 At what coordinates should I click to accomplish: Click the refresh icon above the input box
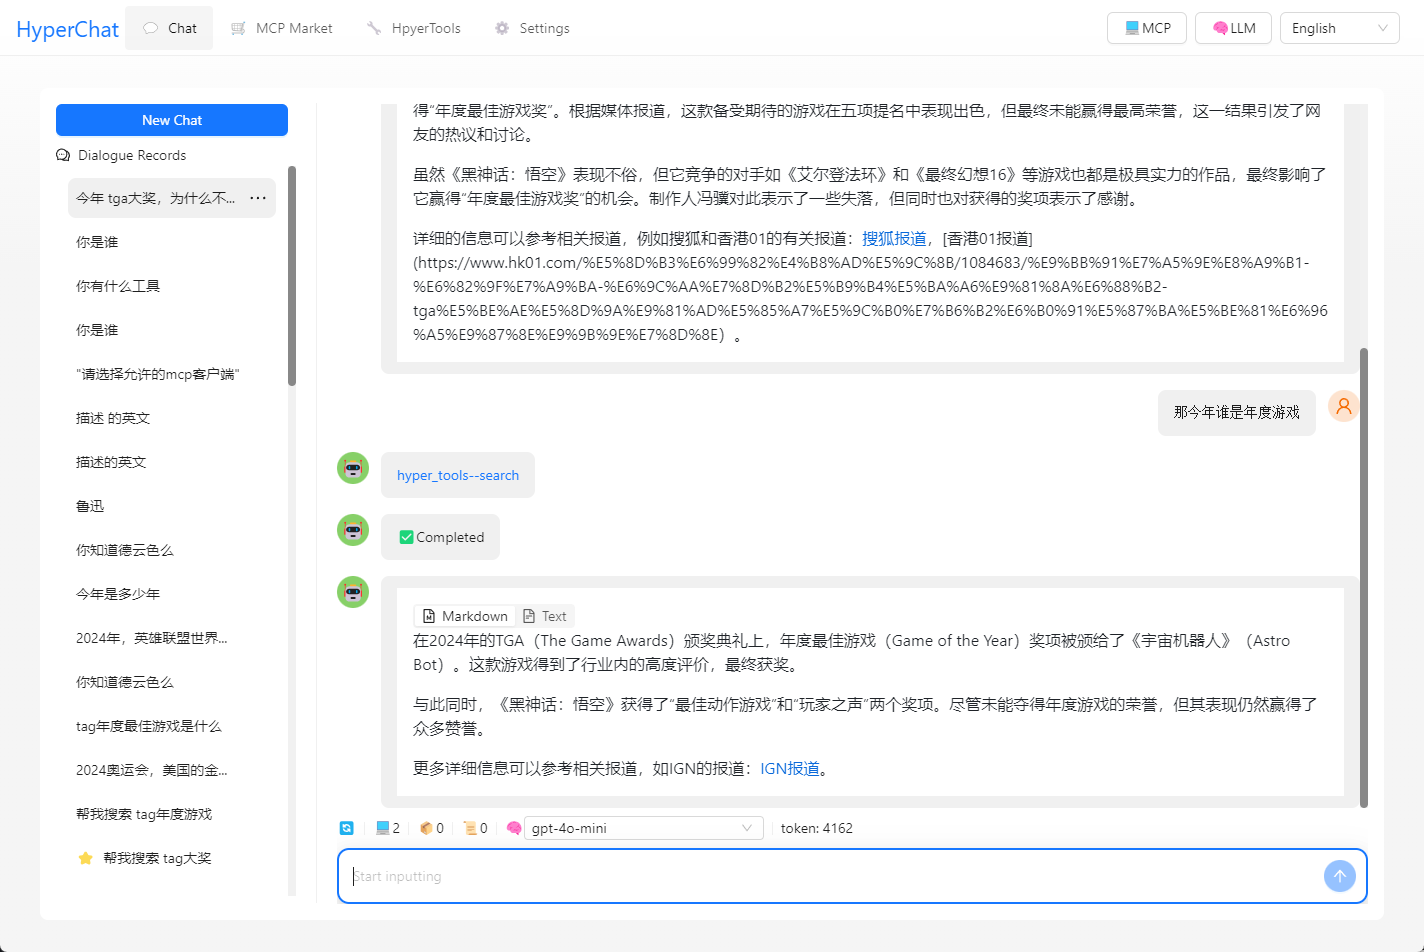(347, 828)
